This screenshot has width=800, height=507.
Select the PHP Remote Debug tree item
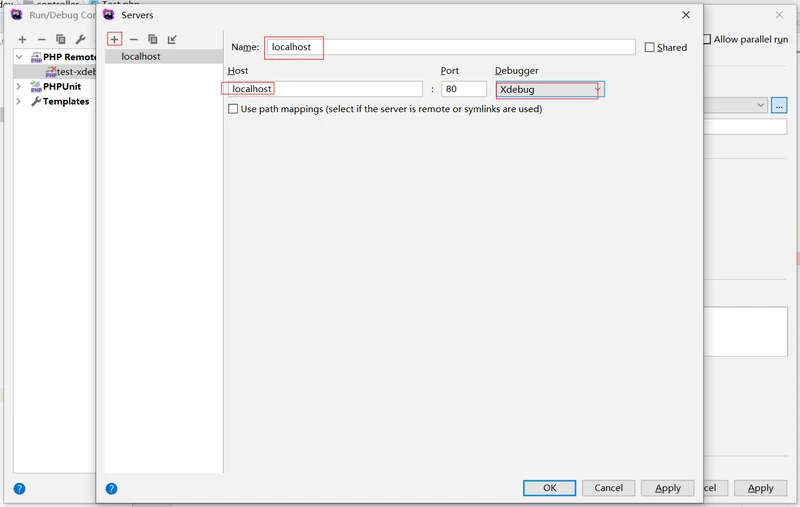pos(69,57)
